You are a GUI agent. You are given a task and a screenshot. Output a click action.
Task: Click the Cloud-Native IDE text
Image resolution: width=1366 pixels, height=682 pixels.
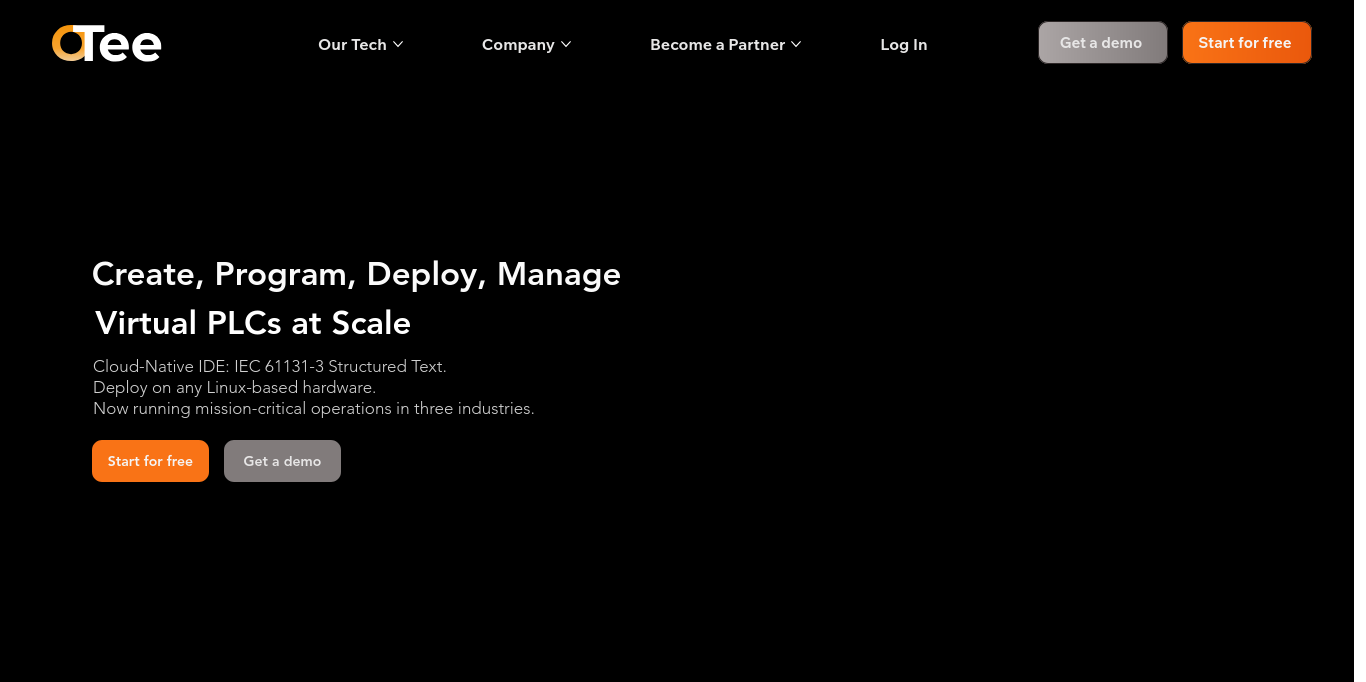pos(161,366)
